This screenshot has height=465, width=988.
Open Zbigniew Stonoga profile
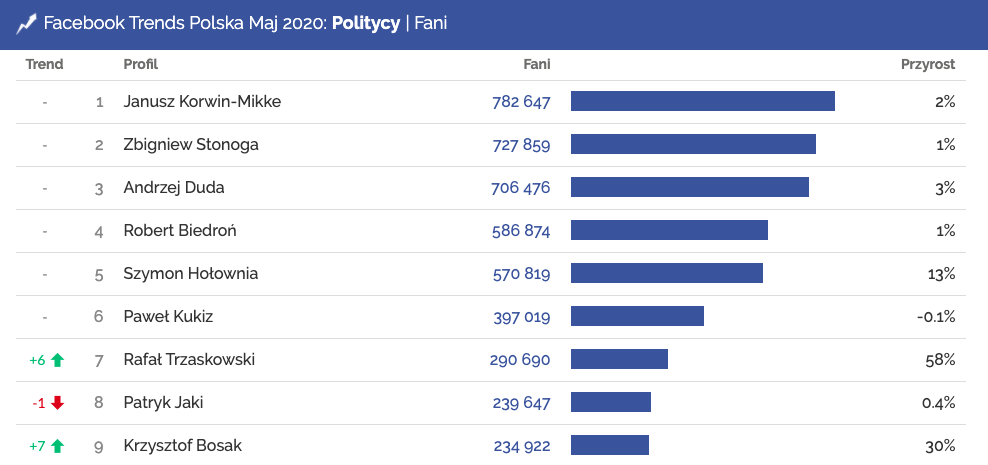191,145
